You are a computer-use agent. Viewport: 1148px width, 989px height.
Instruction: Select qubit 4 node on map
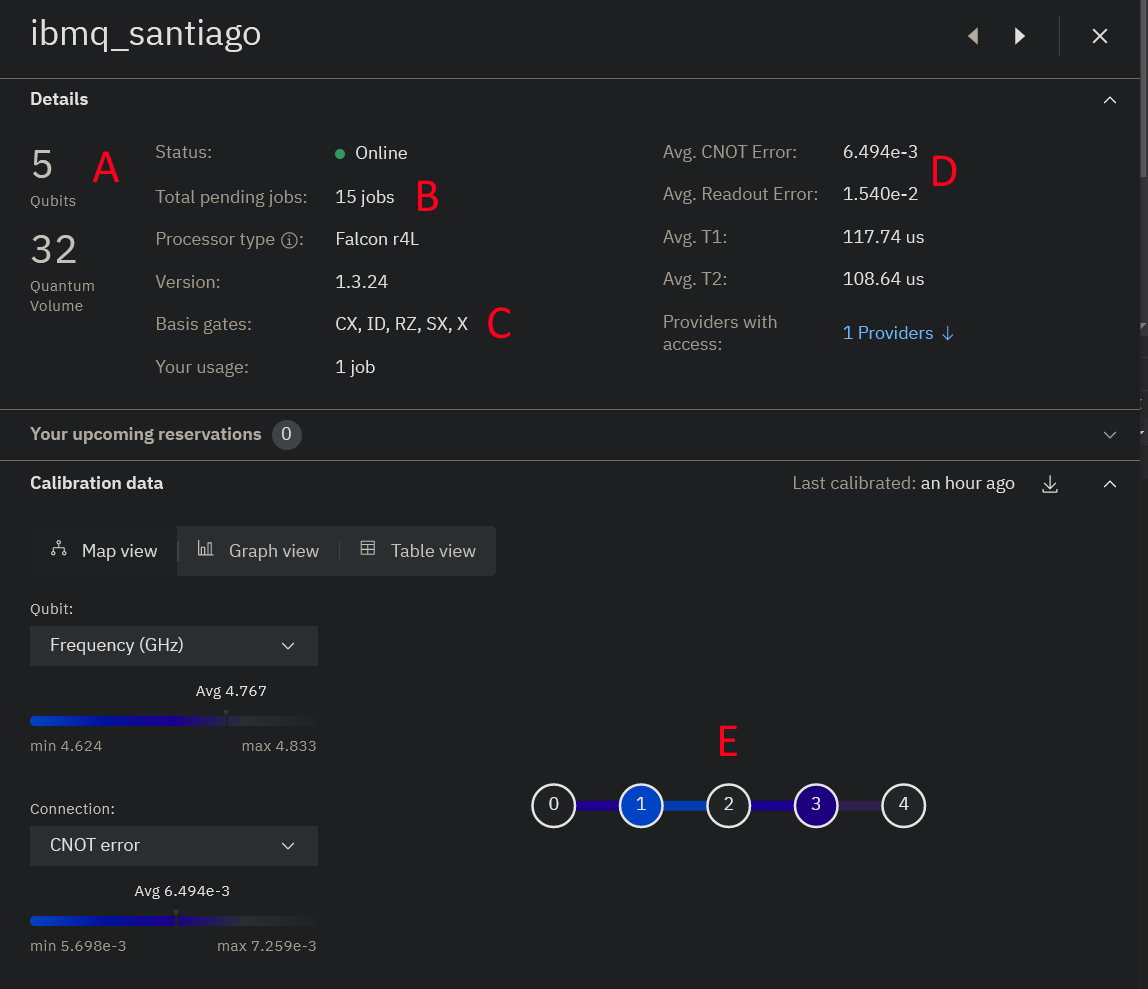click(x=903, y=805)
